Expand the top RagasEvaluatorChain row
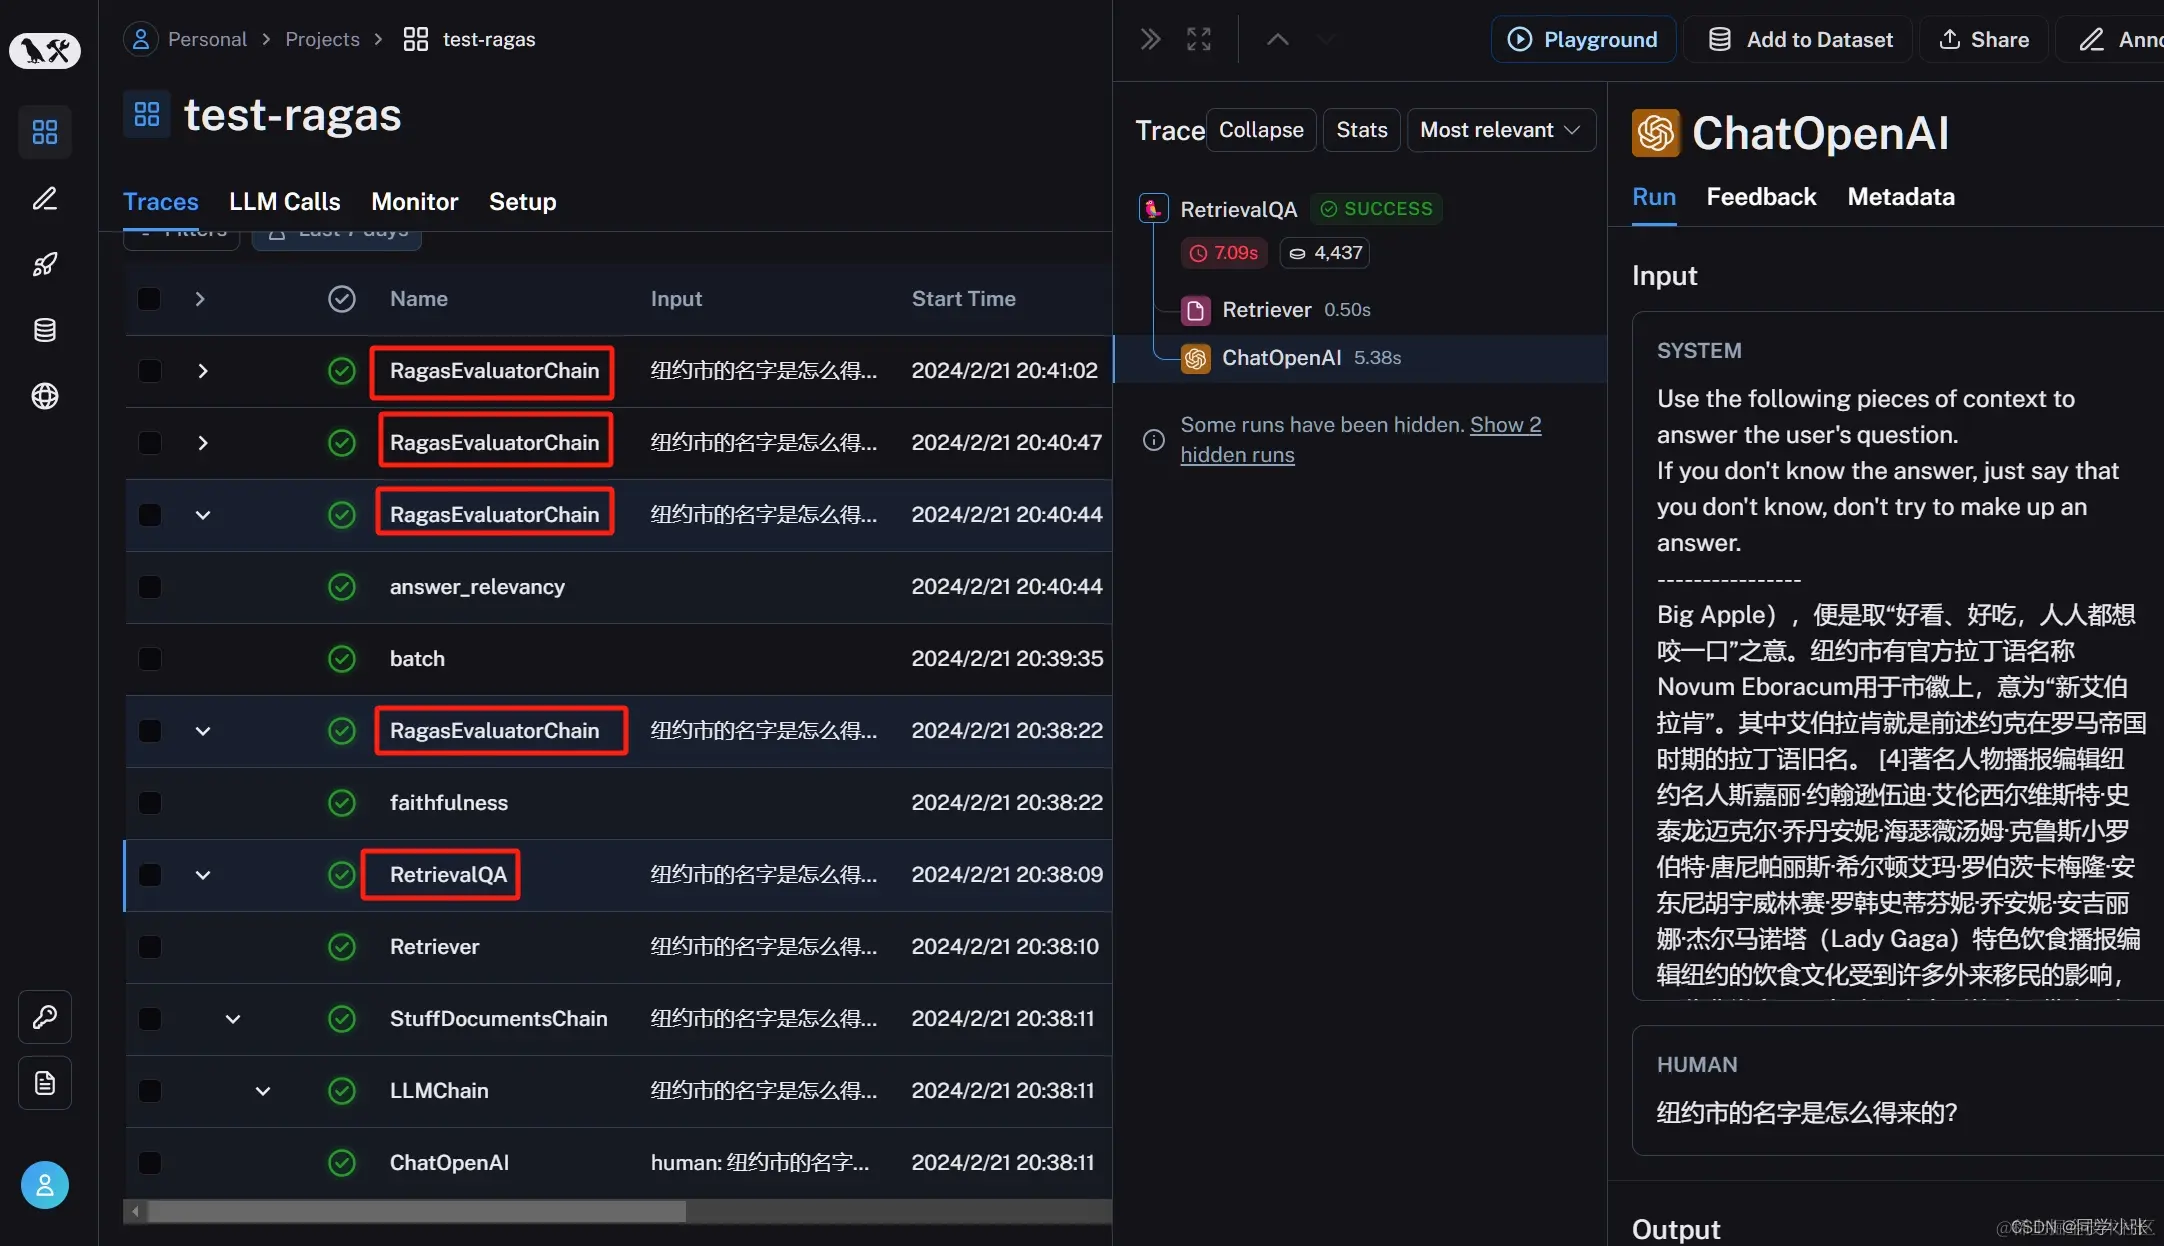Viewport: 2164px width, 1246px height. [x=203, y=371]
